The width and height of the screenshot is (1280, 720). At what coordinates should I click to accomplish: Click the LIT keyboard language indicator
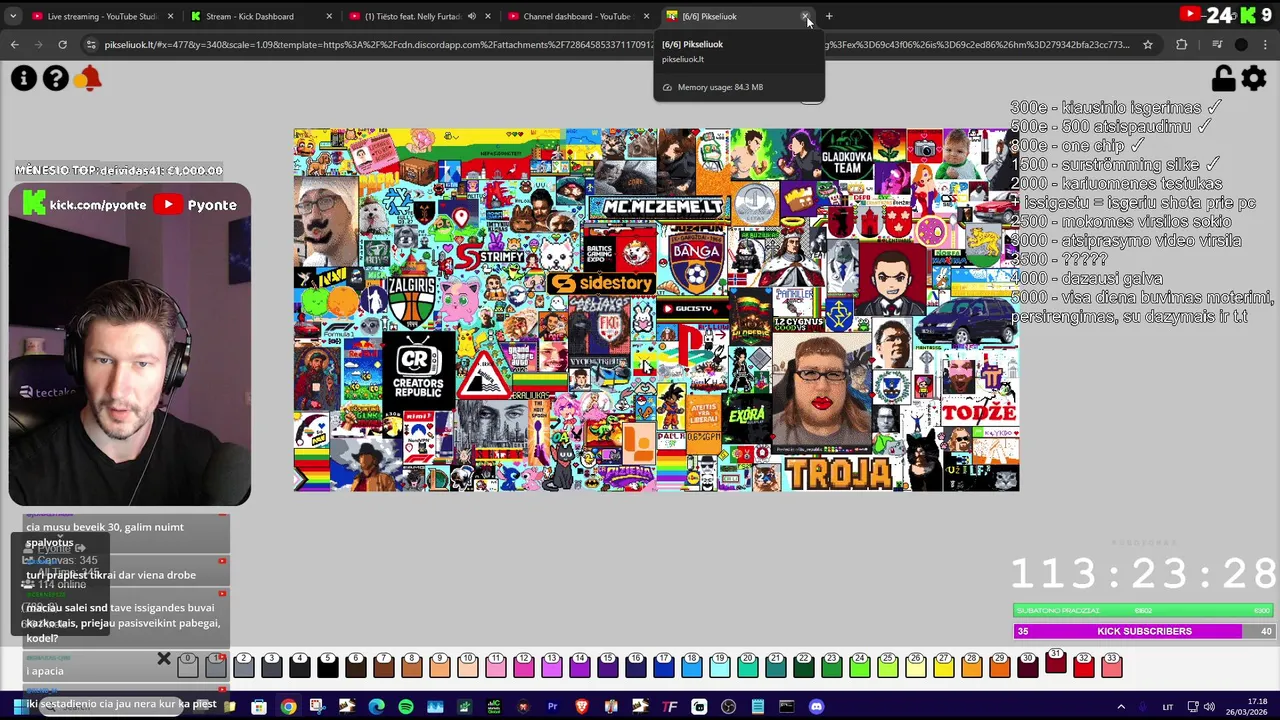[x=1167, y=707]
